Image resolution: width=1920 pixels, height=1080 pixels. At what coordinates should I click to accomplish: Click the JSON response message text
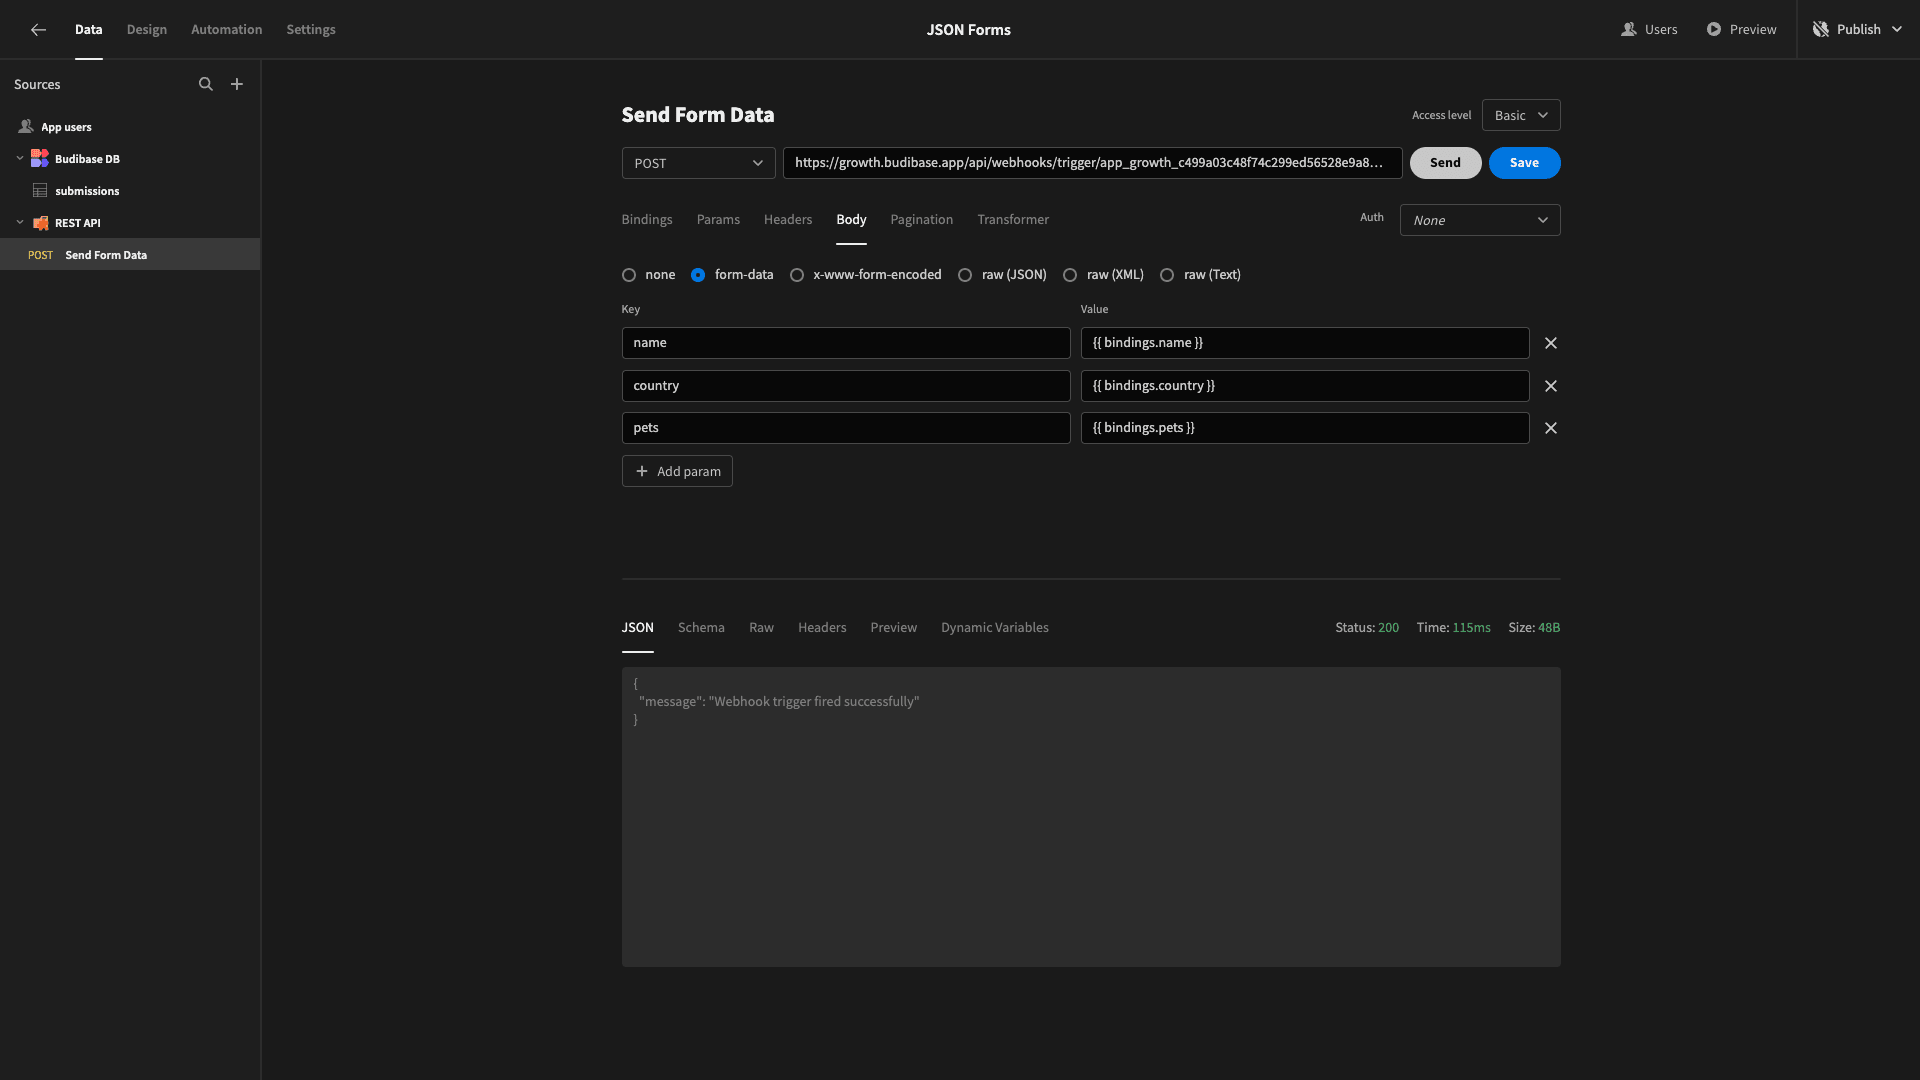(x=779, y=702)
